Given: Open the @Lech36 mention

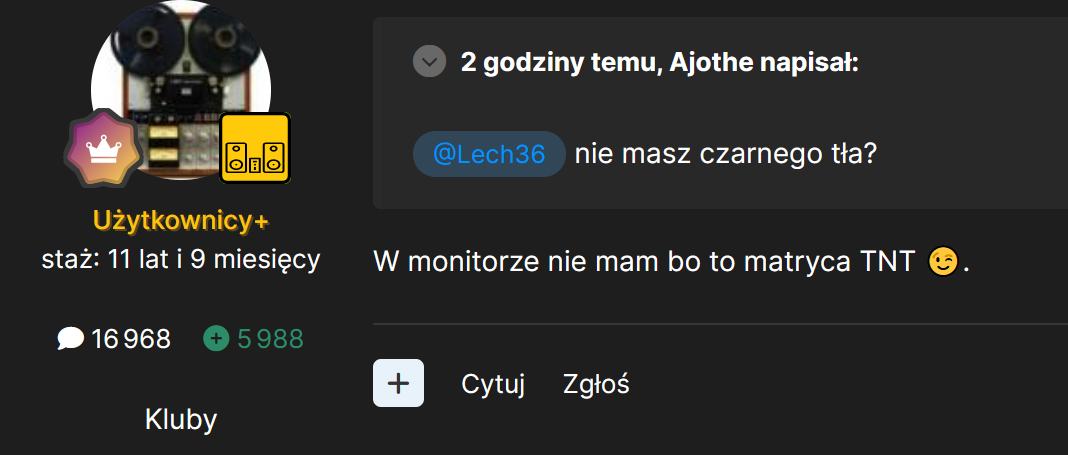Looking at the screenshot, I should (x=489, y=154).
